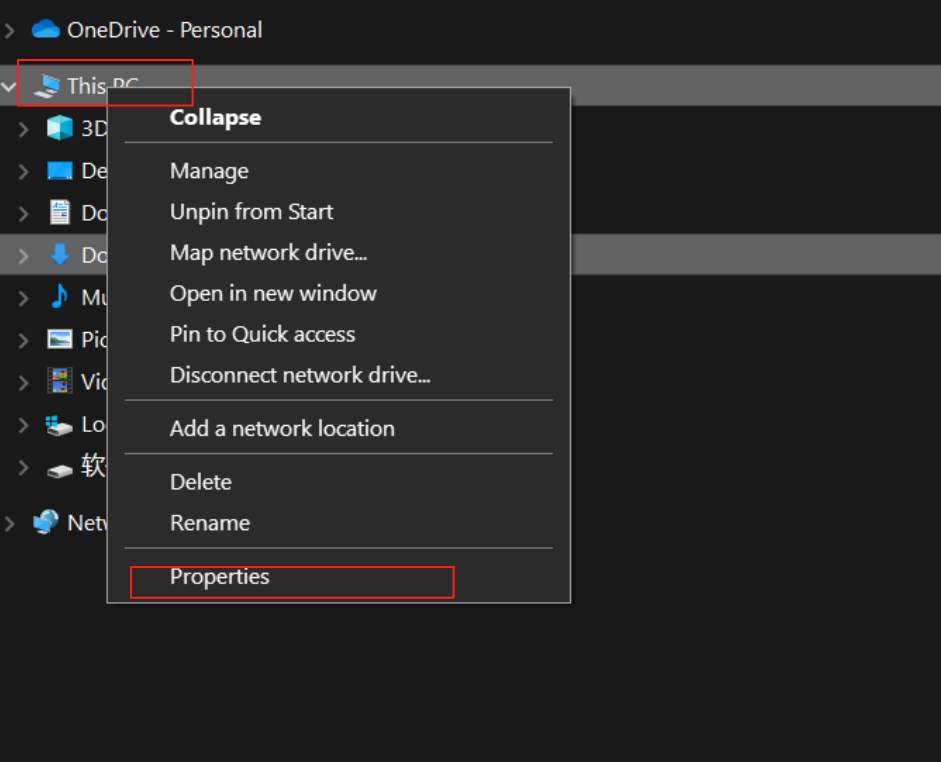Select the Network globe icon

(x=46, y=522)
